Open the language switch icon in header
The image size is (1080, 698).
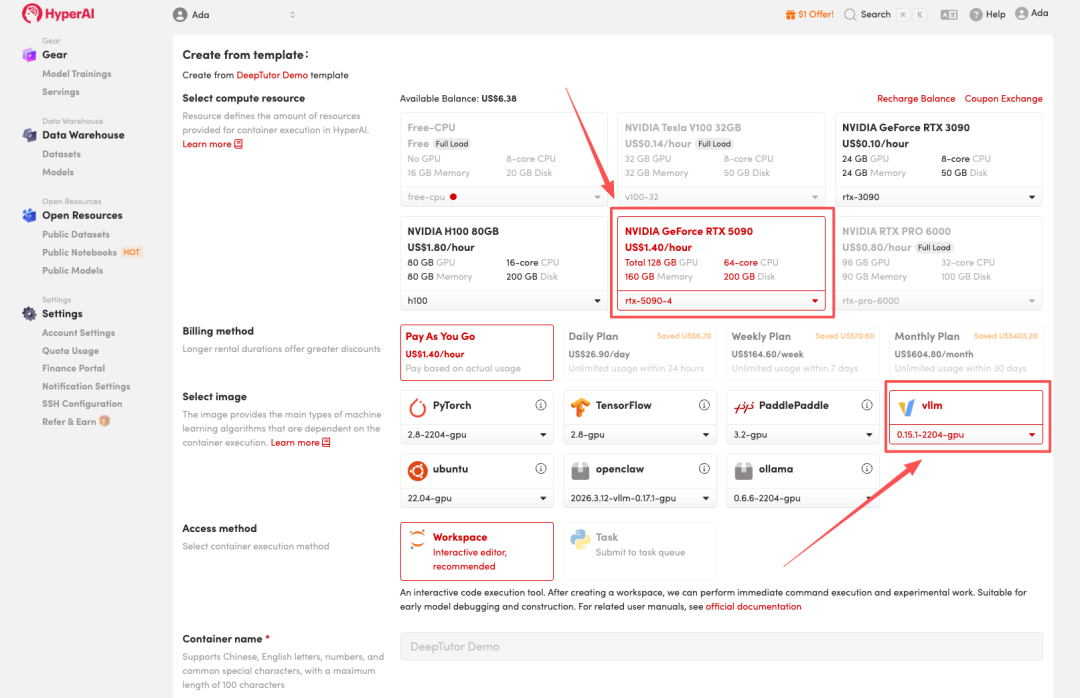[x=948, y=15]
